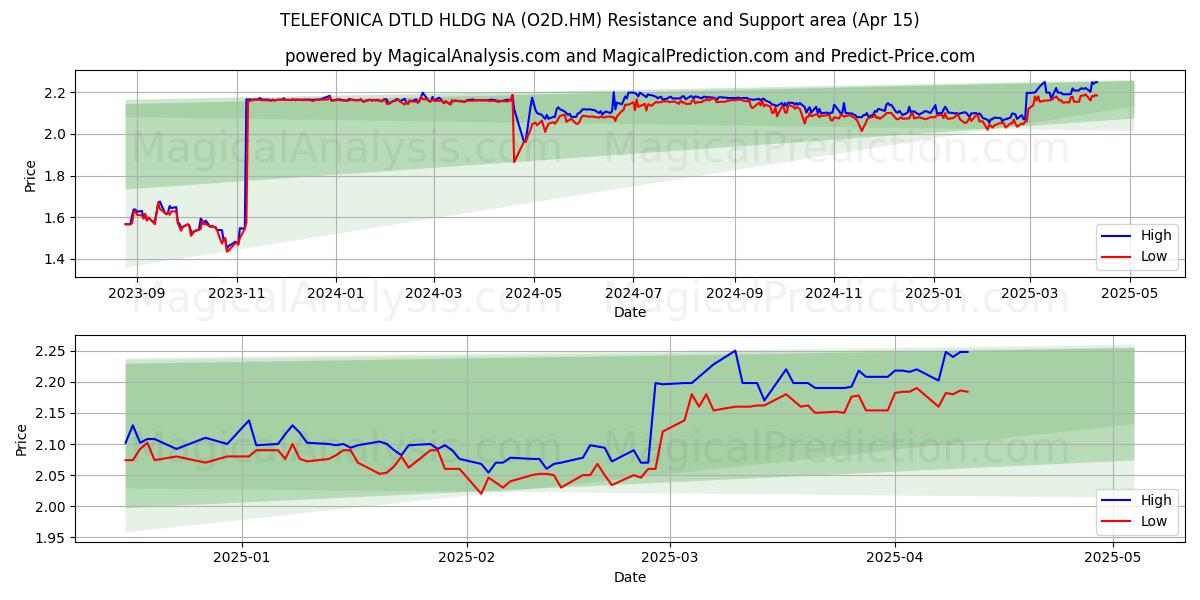Click the '2.15' price tick on lower chart
This screenshot has height=600, width=1200.
coord(51,413)
